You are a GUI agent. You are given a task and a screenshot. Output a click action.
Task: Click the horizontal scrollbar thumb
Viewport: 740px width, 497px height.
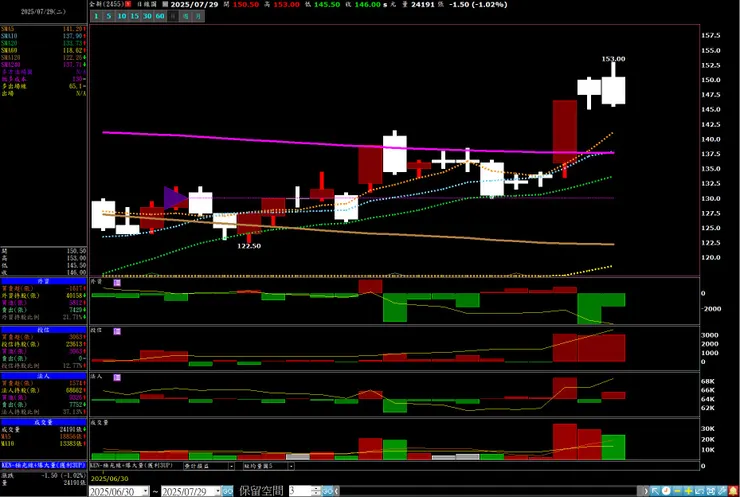tap(640, 491)
